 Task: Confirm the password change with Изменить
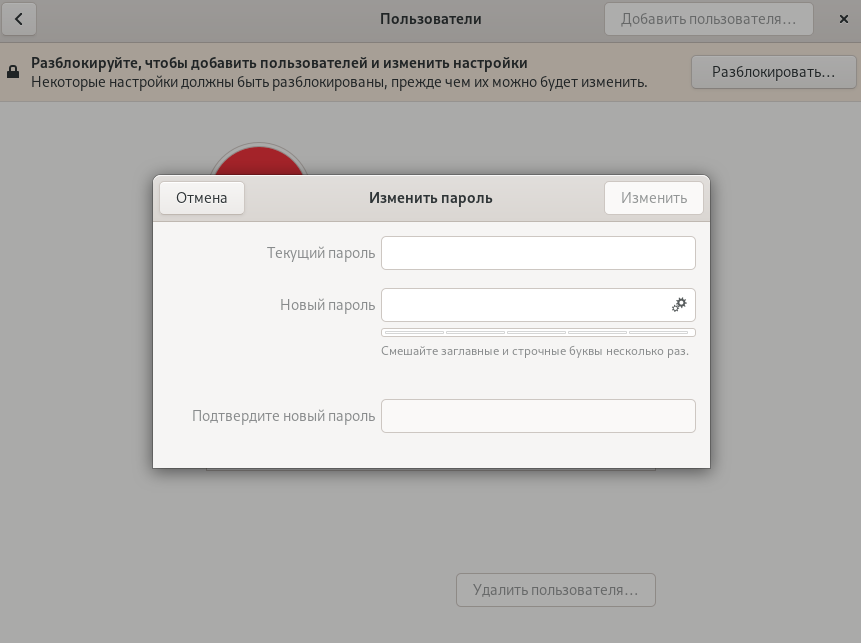(x=654, y=198)
